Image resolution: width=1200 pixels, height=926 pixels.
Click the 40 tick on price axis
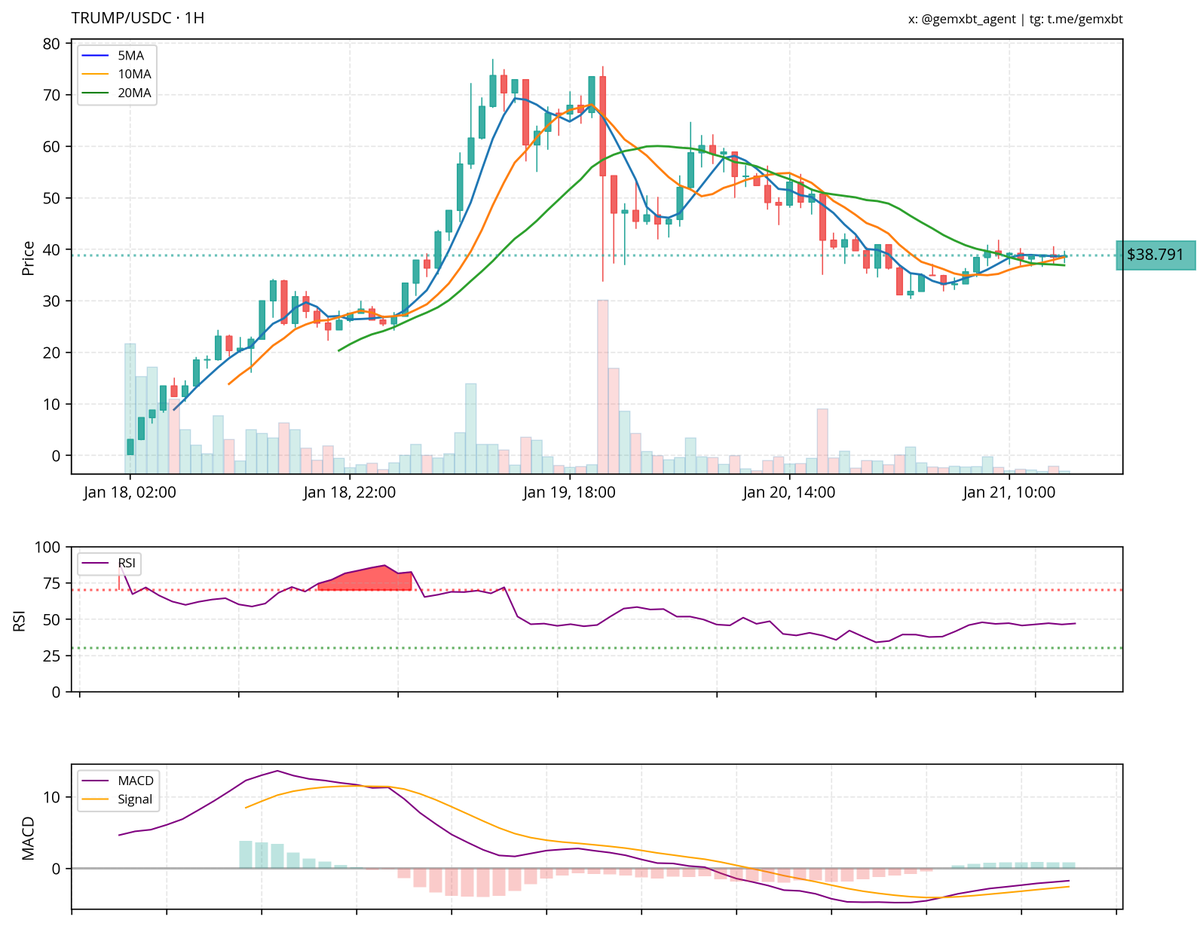click(51, 249)
